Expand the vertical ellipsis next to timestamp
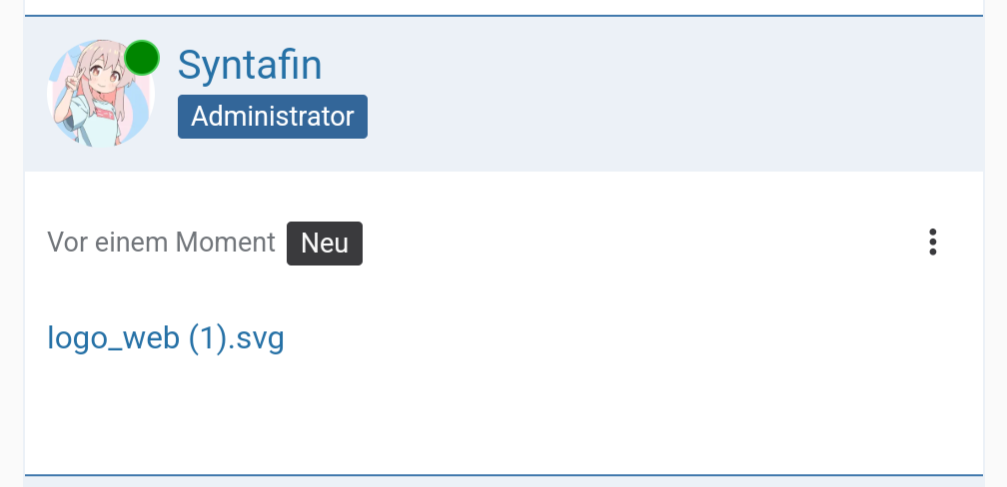The height and width of the screenshot is (487, 1007). 932,242
